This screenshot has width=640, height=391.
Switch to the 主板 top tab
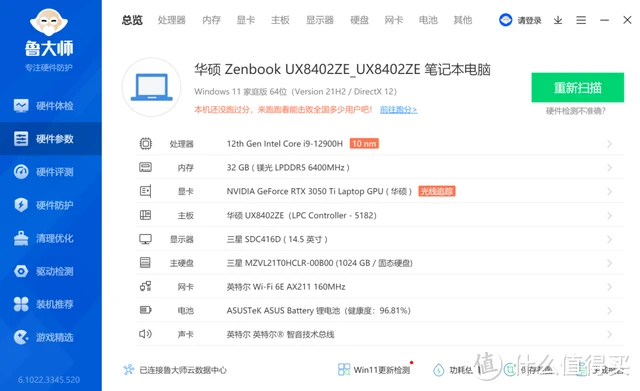click(x=280, y=20)
